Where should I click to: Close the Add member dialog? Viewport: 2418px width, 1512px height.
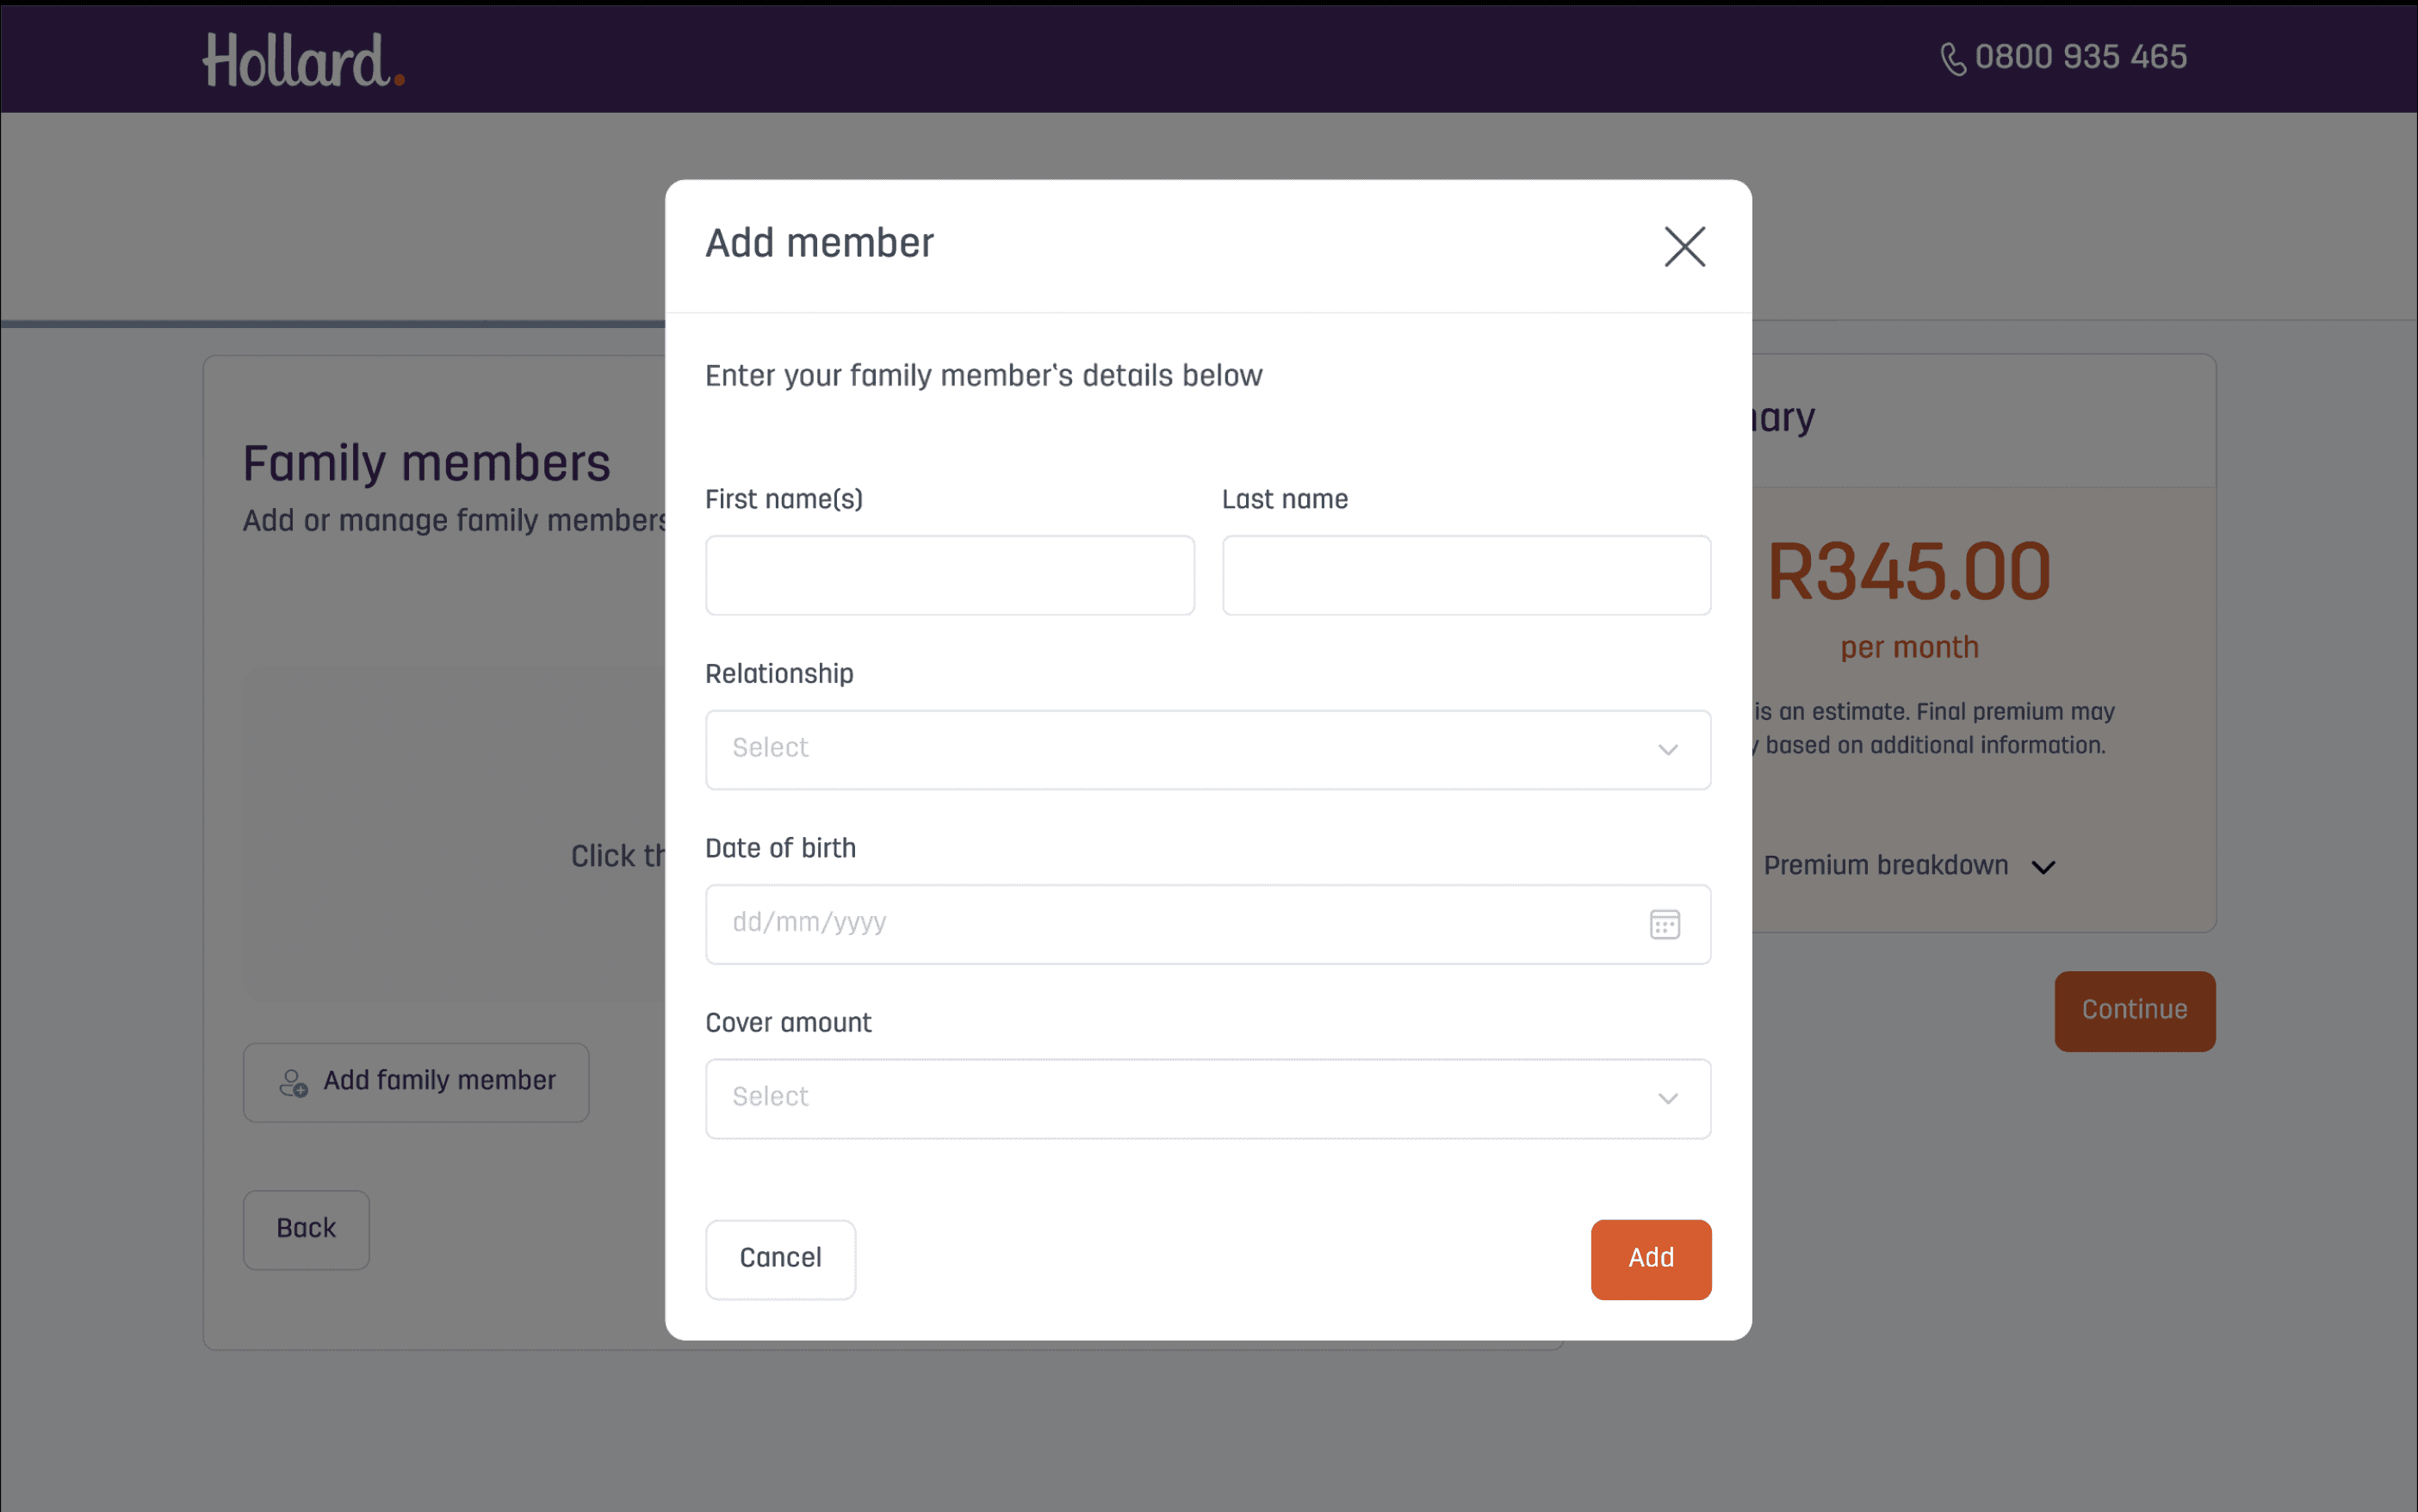tap(1684, 246)
